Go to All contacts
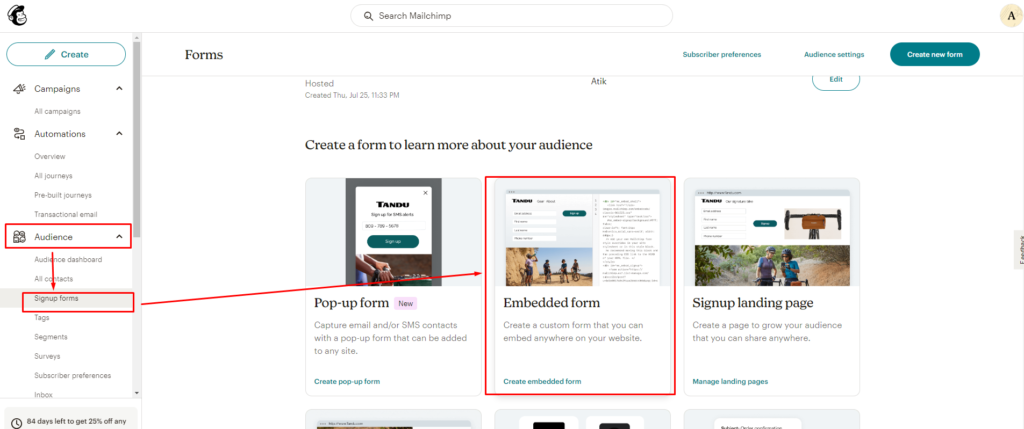Viewport: 1024px width, 429px height. [x=54, y=279]
